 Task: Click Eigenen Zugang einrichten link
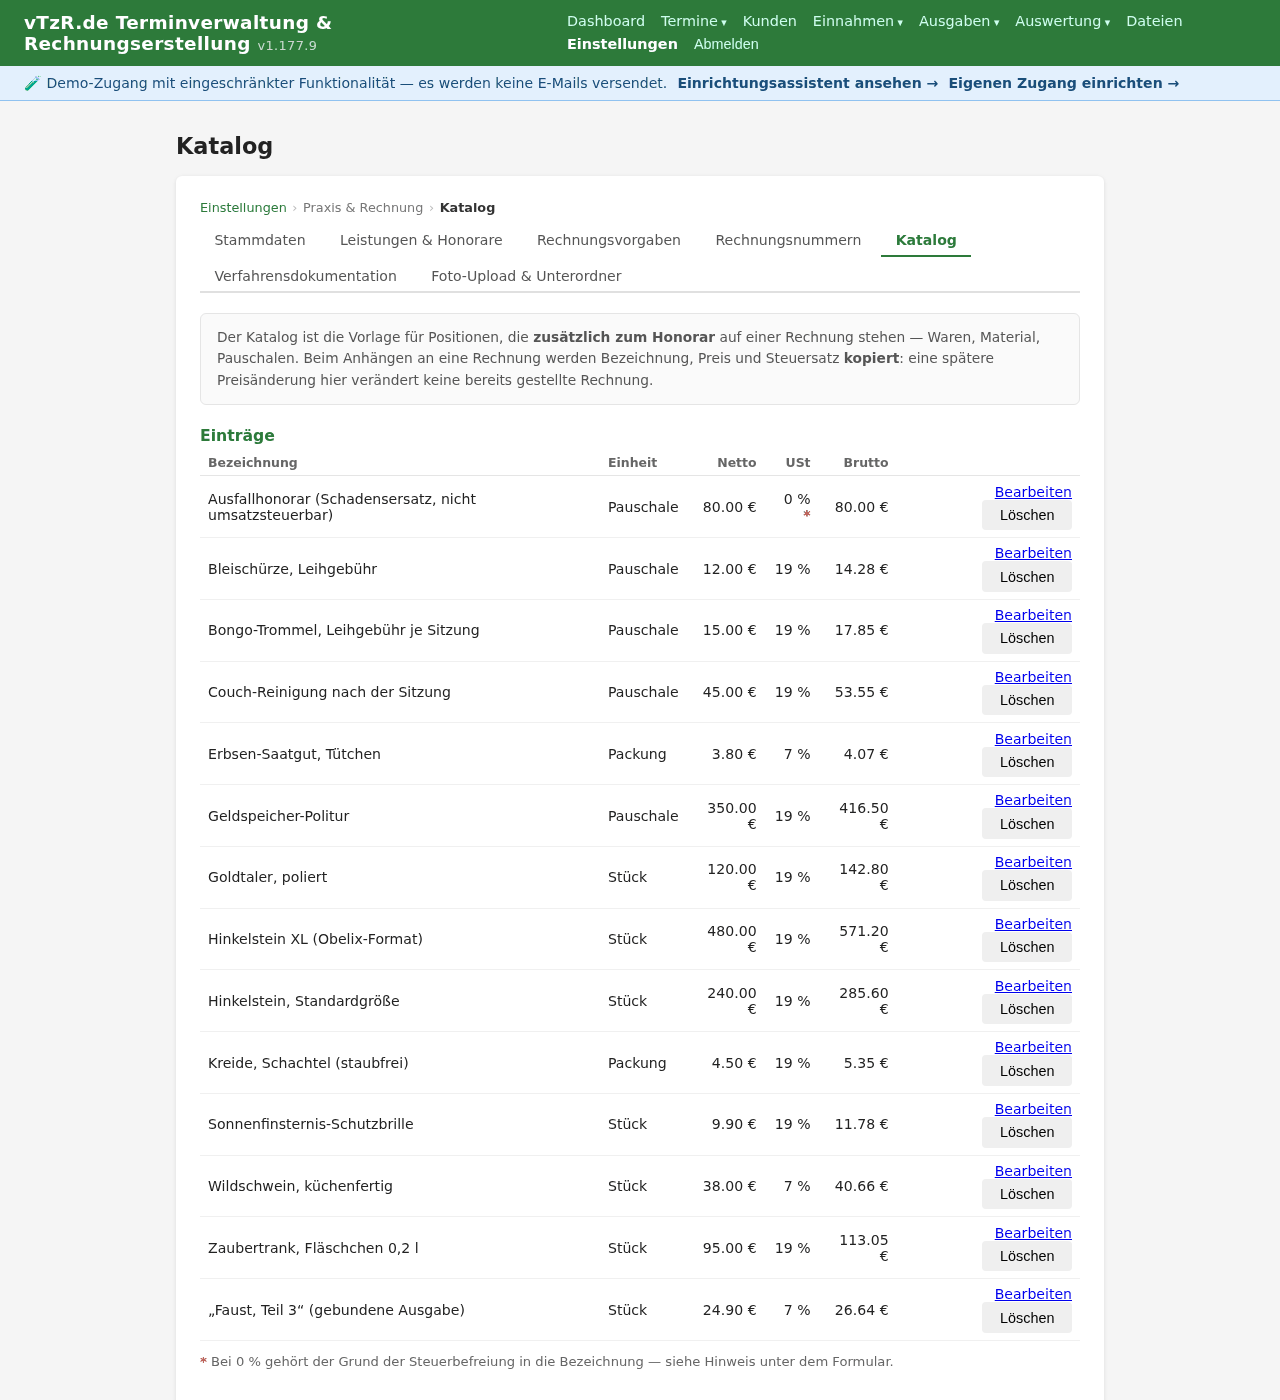[1064, 83]
